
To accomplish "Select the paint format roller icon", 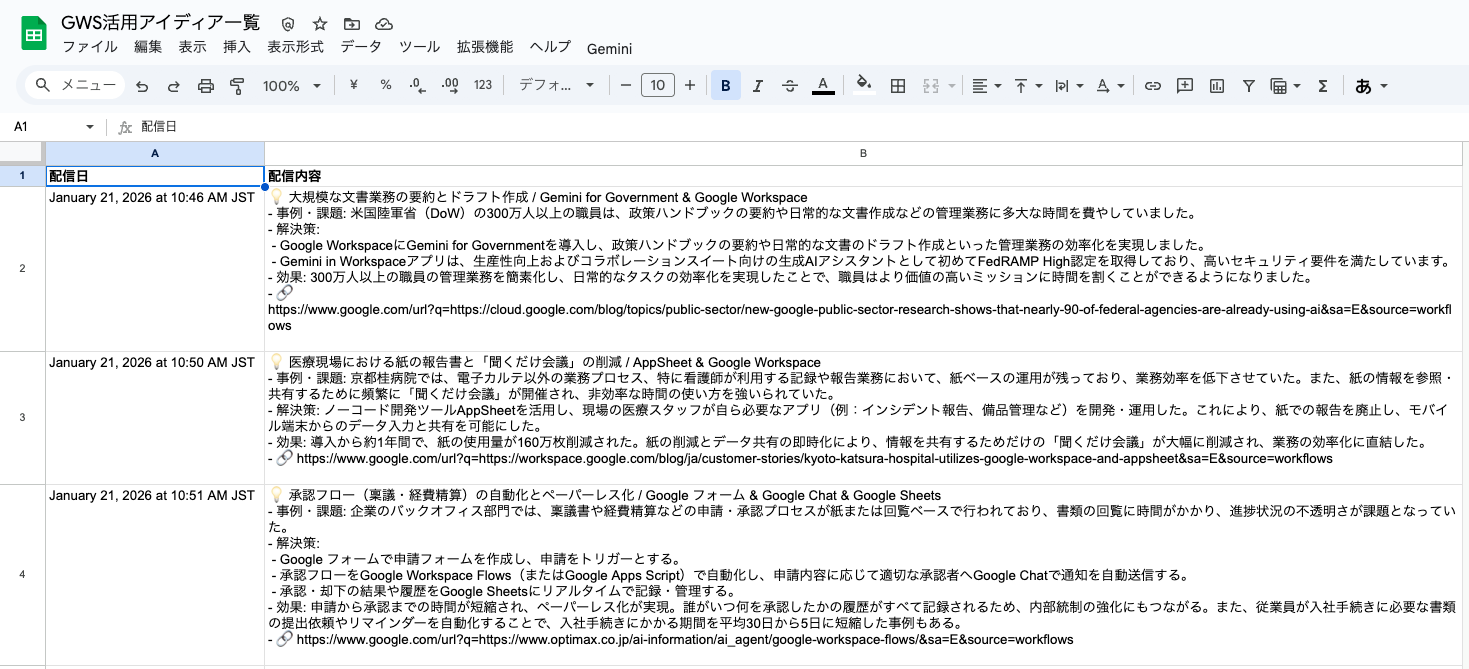I will tap(237, 86).
